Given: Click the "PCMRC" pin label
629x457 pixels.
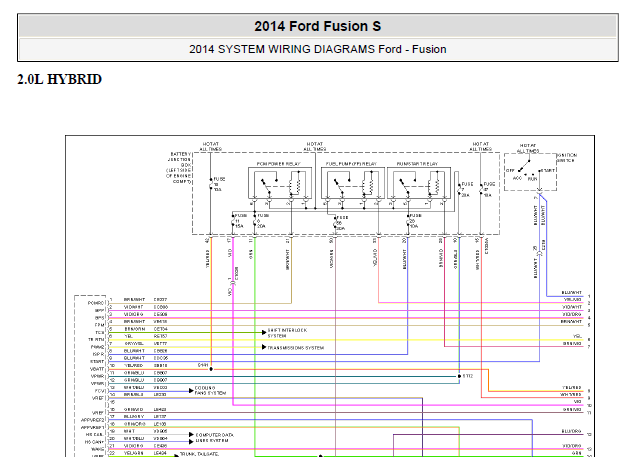Looking at the screenshot, I should point(96,303).
